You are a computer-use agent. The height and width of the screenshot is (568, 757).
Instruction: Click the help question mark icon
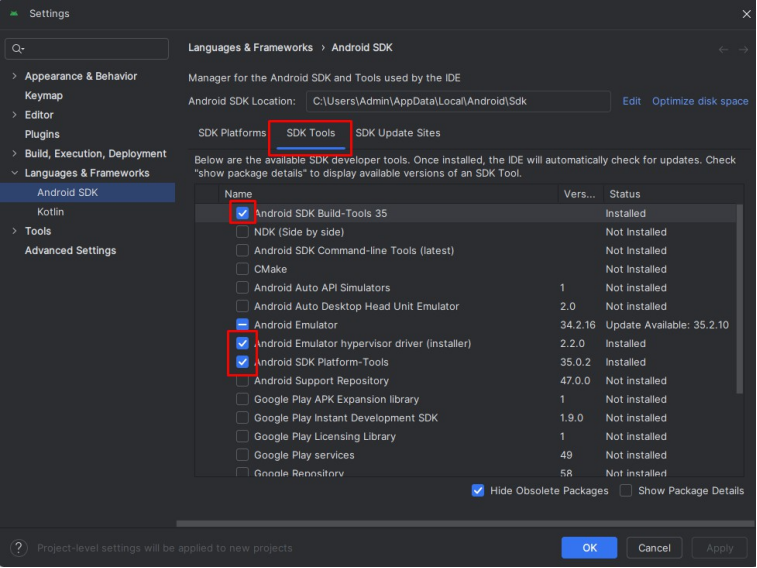[18, 548]
